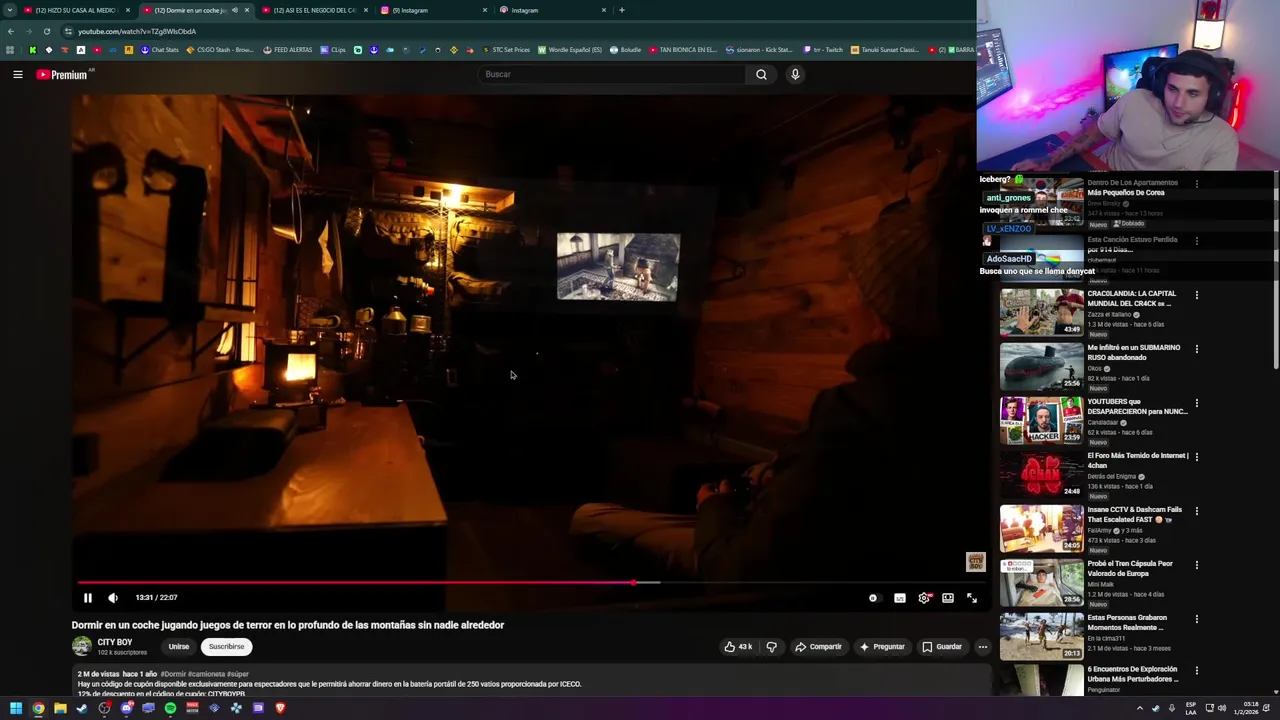Open Spotify from the taskbar

(170, 708)
